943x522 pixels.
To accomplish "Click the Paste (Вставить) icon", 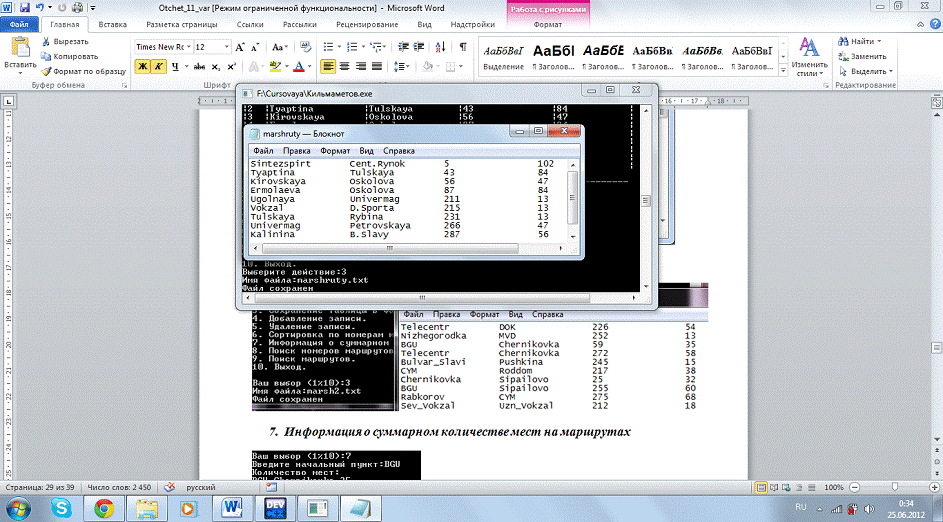I will click(20, 49).
